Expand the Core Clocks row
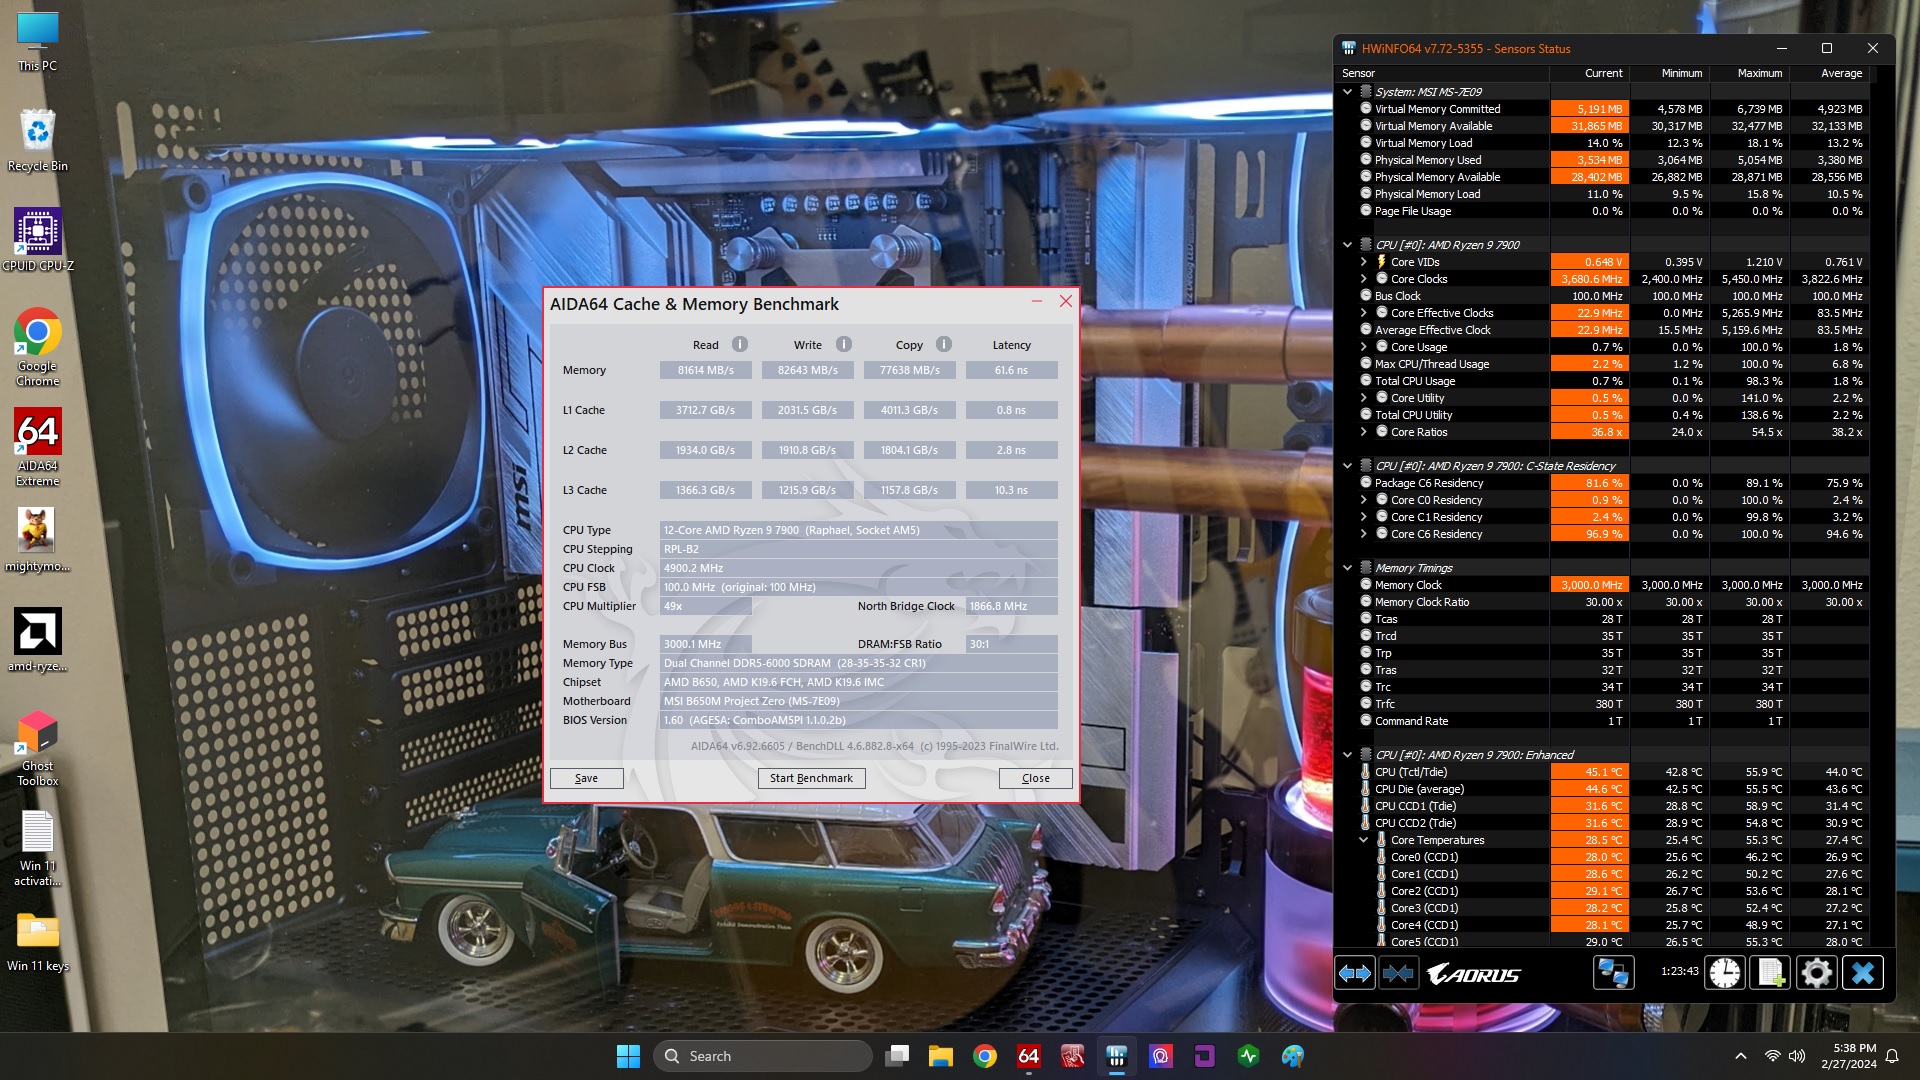Image resolution: width=1920 pixels, height=1080 pixels. pos(1364,279)
